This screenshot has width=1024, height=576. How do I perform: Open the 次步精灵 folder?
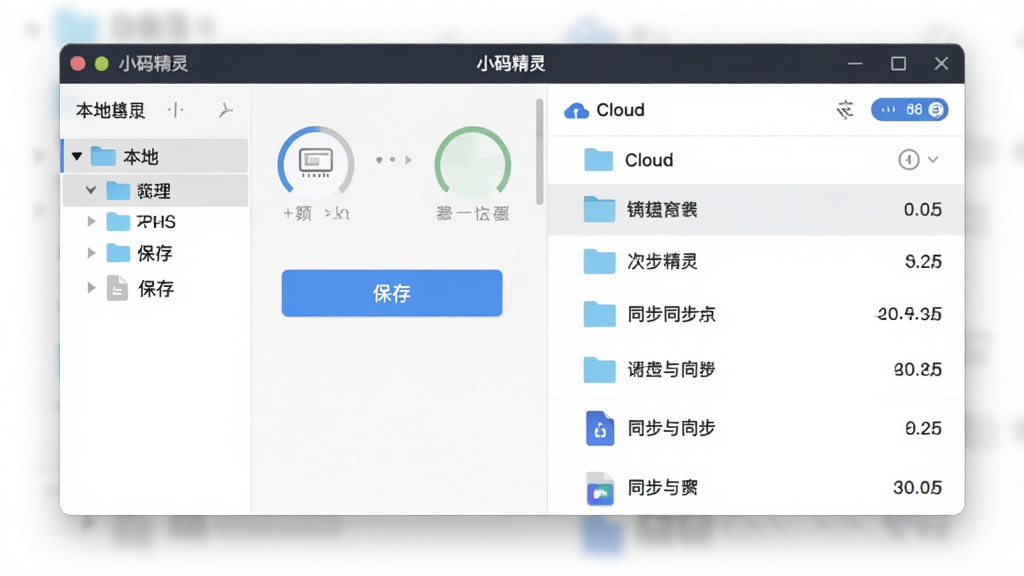pyautogui.click(x=756, y=262)
